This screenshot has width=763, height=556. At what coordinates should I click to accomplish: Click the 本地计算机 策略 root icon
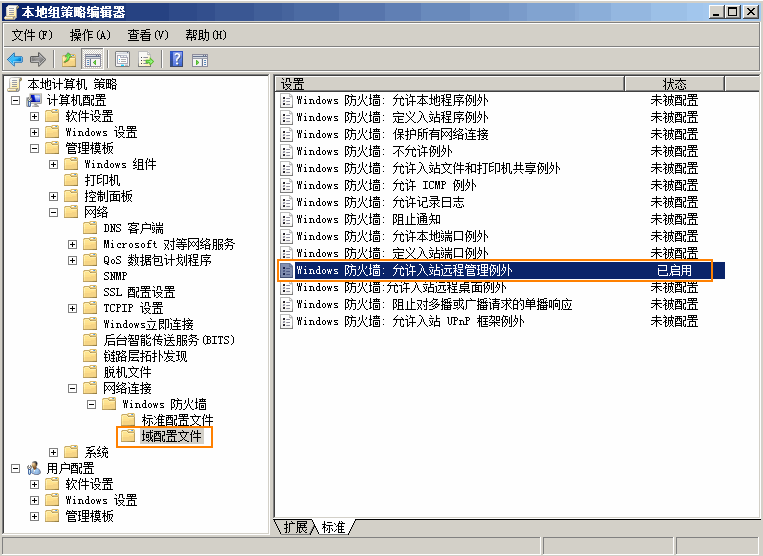pyautogui.click(x=16, y=84)
